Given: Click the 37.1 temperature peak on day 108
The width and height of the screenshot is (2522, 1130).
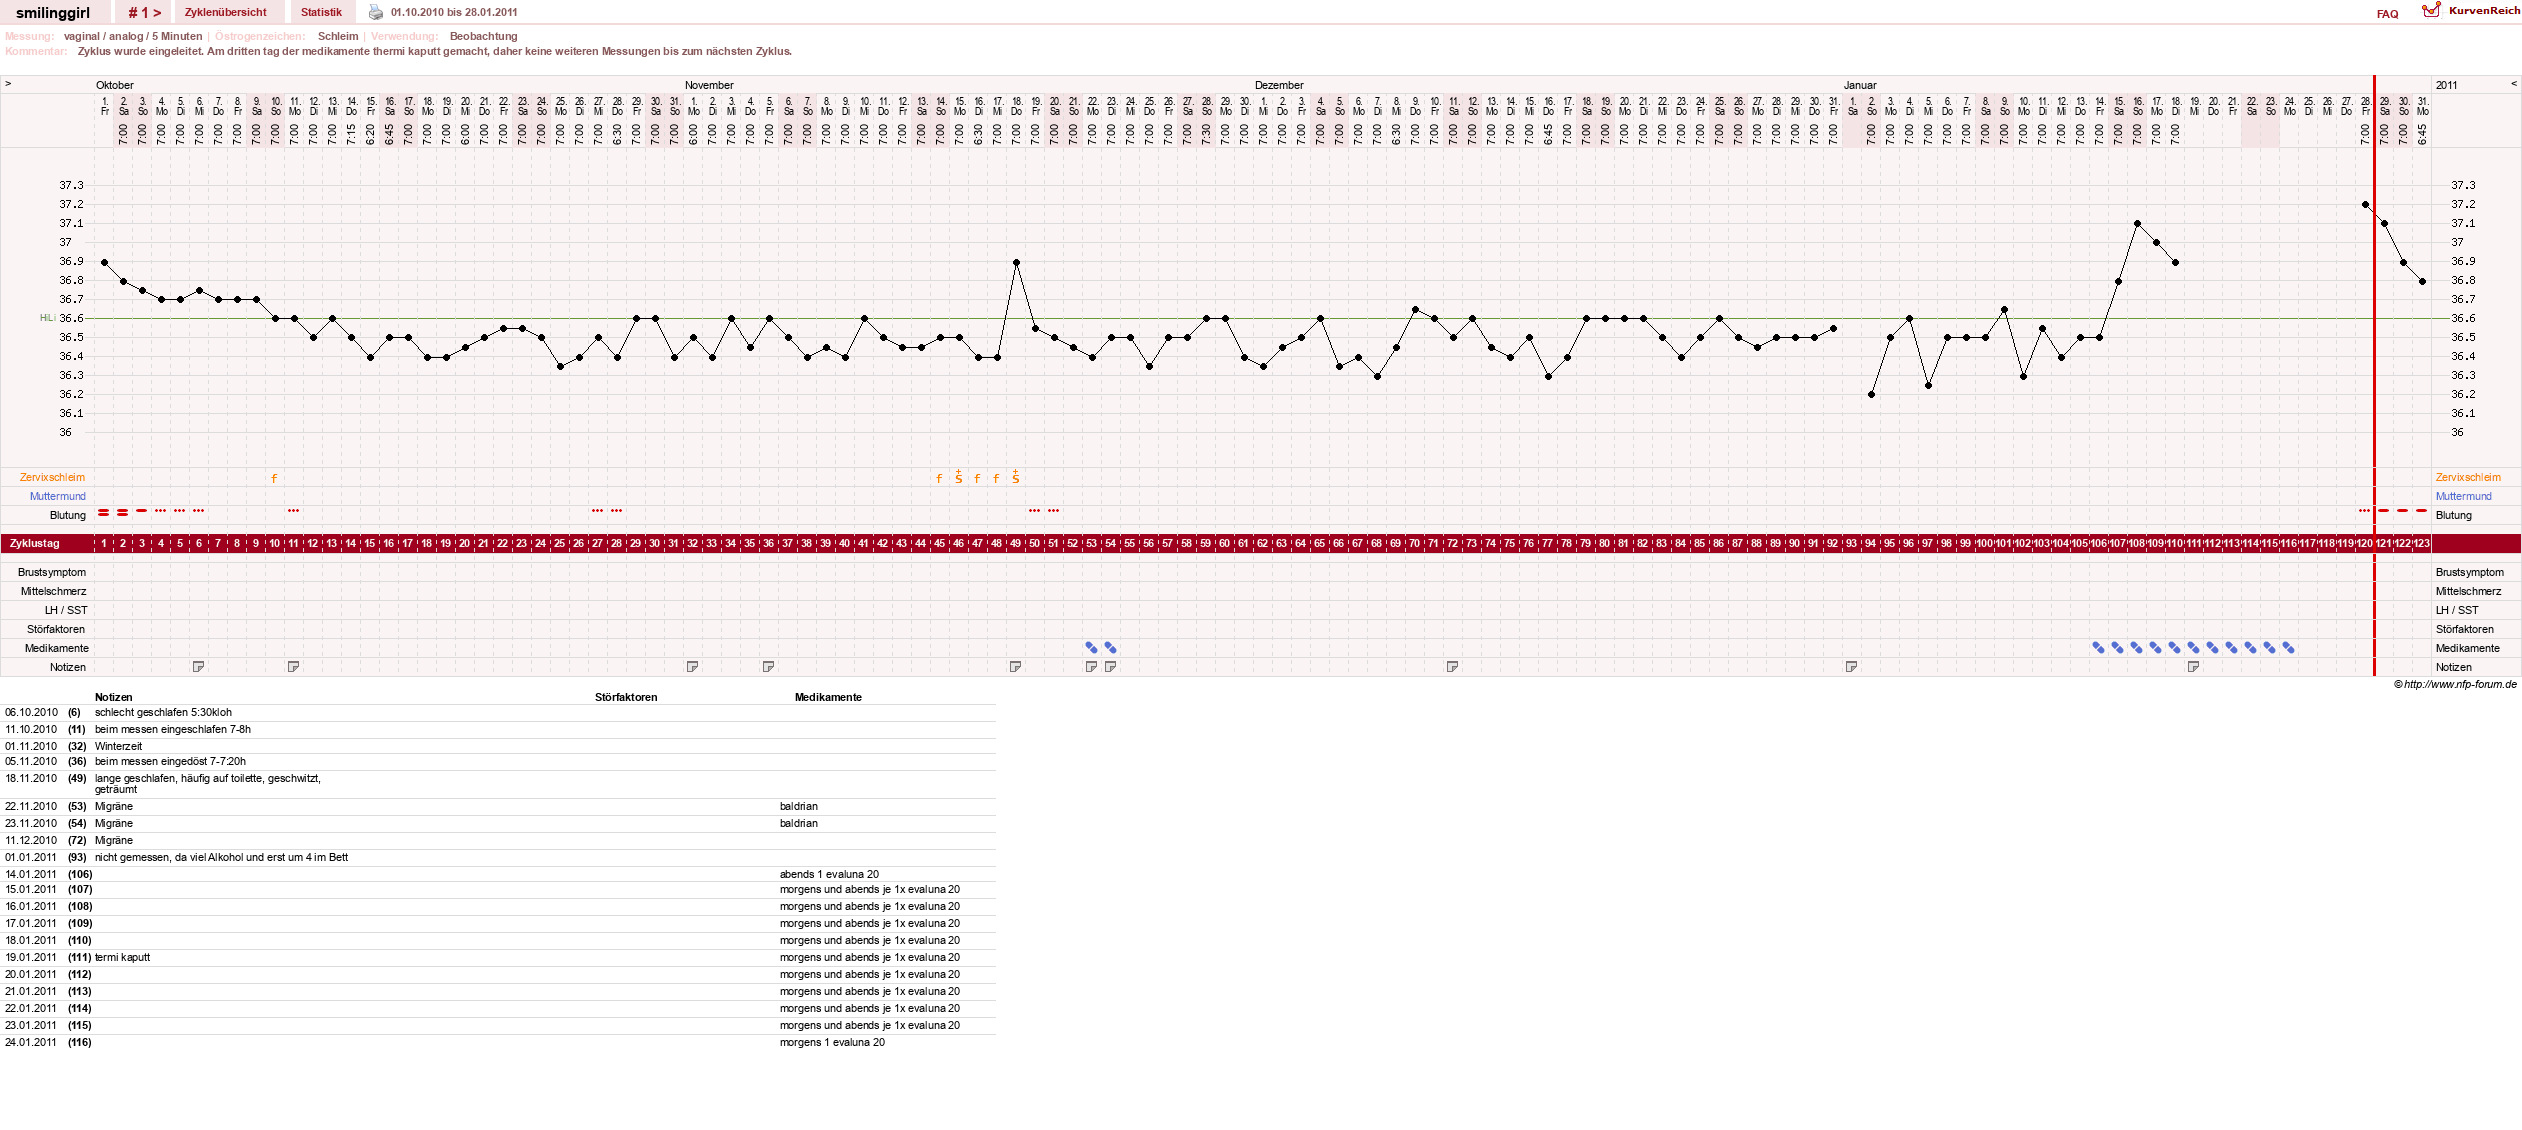Looking at the screenshot, I should [x=2137, y=224].
